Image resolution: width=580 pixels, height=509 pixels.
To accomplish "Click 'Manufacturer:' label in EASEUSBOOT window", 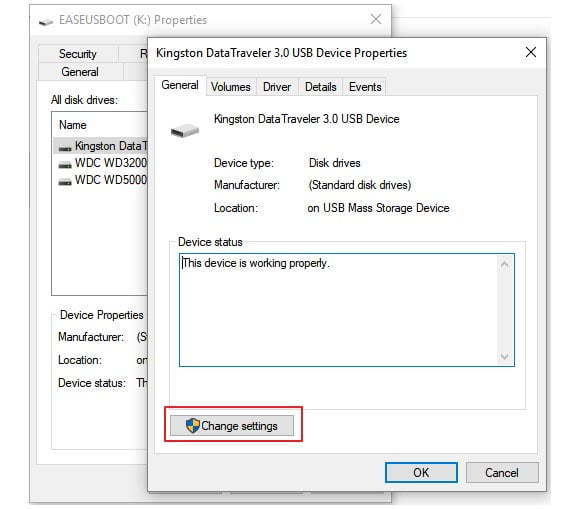I will click(91, 337).
